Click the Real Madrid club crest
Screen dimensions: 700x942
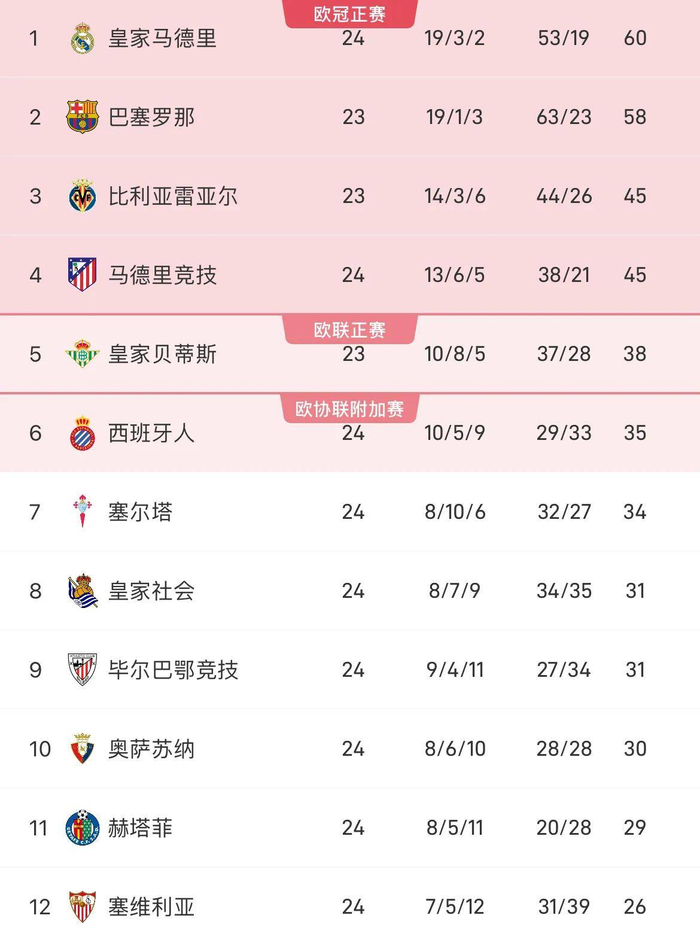click(x=83, y=39)
